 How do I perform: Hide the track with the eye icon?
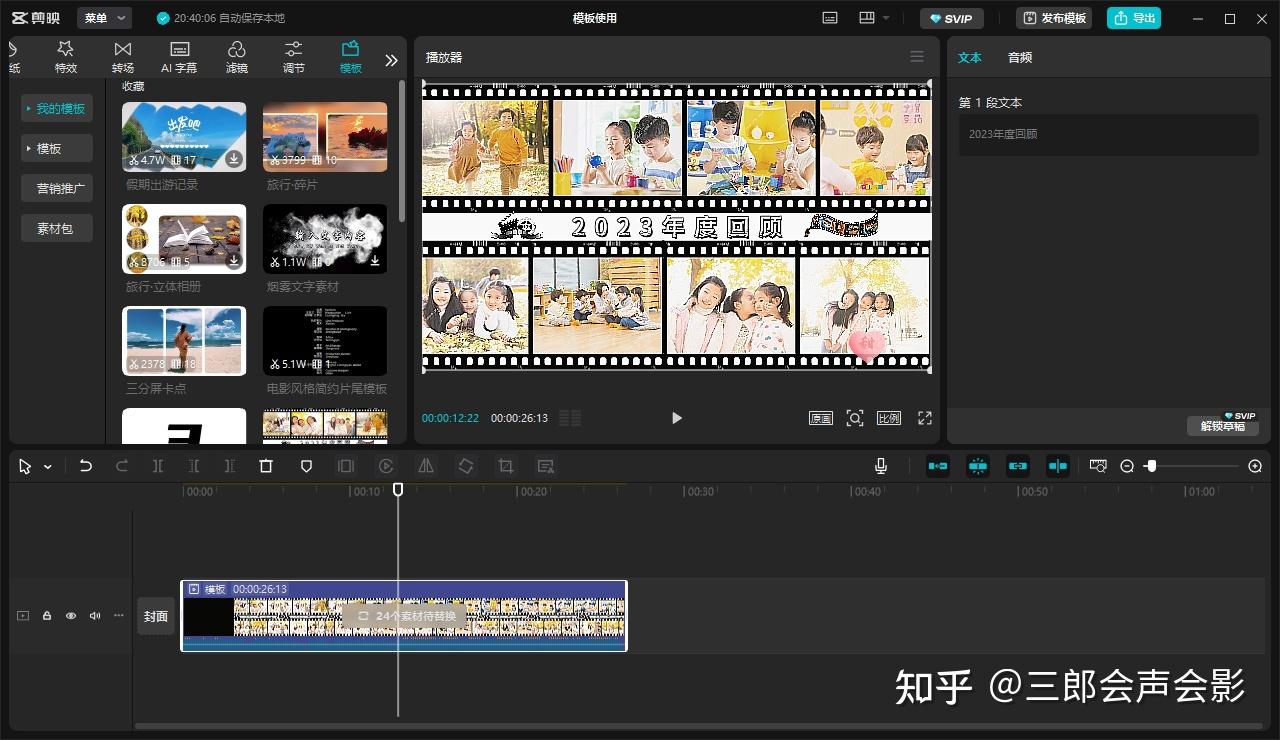pos(70,615)
